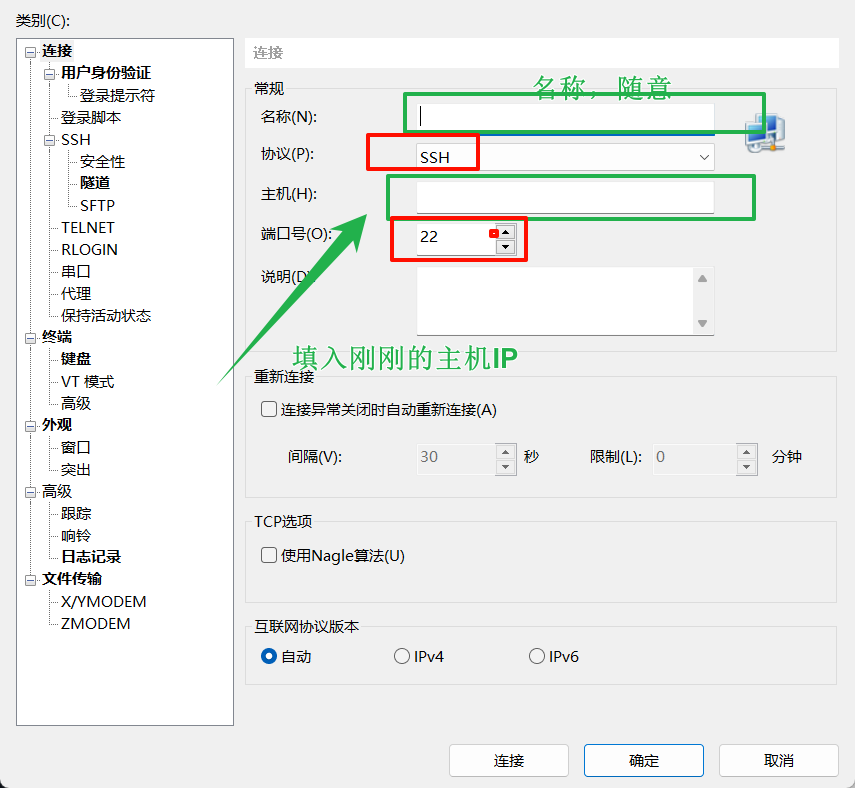Screen dimensions: 855x788
Task: Collapse the 外观 tree node
Action: click(31, 426)
